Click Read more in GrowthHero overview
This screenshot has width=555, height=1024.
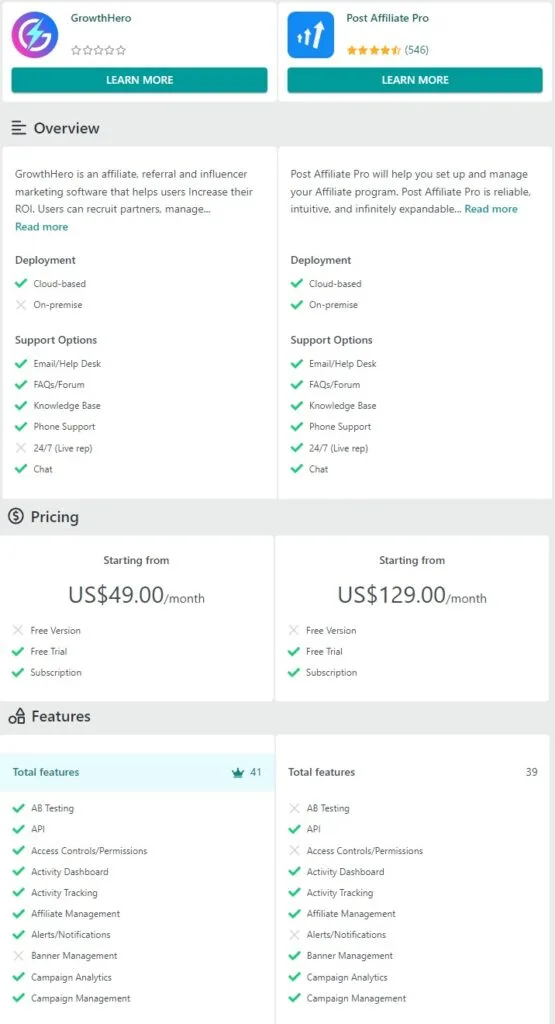[x=41, y=227]
